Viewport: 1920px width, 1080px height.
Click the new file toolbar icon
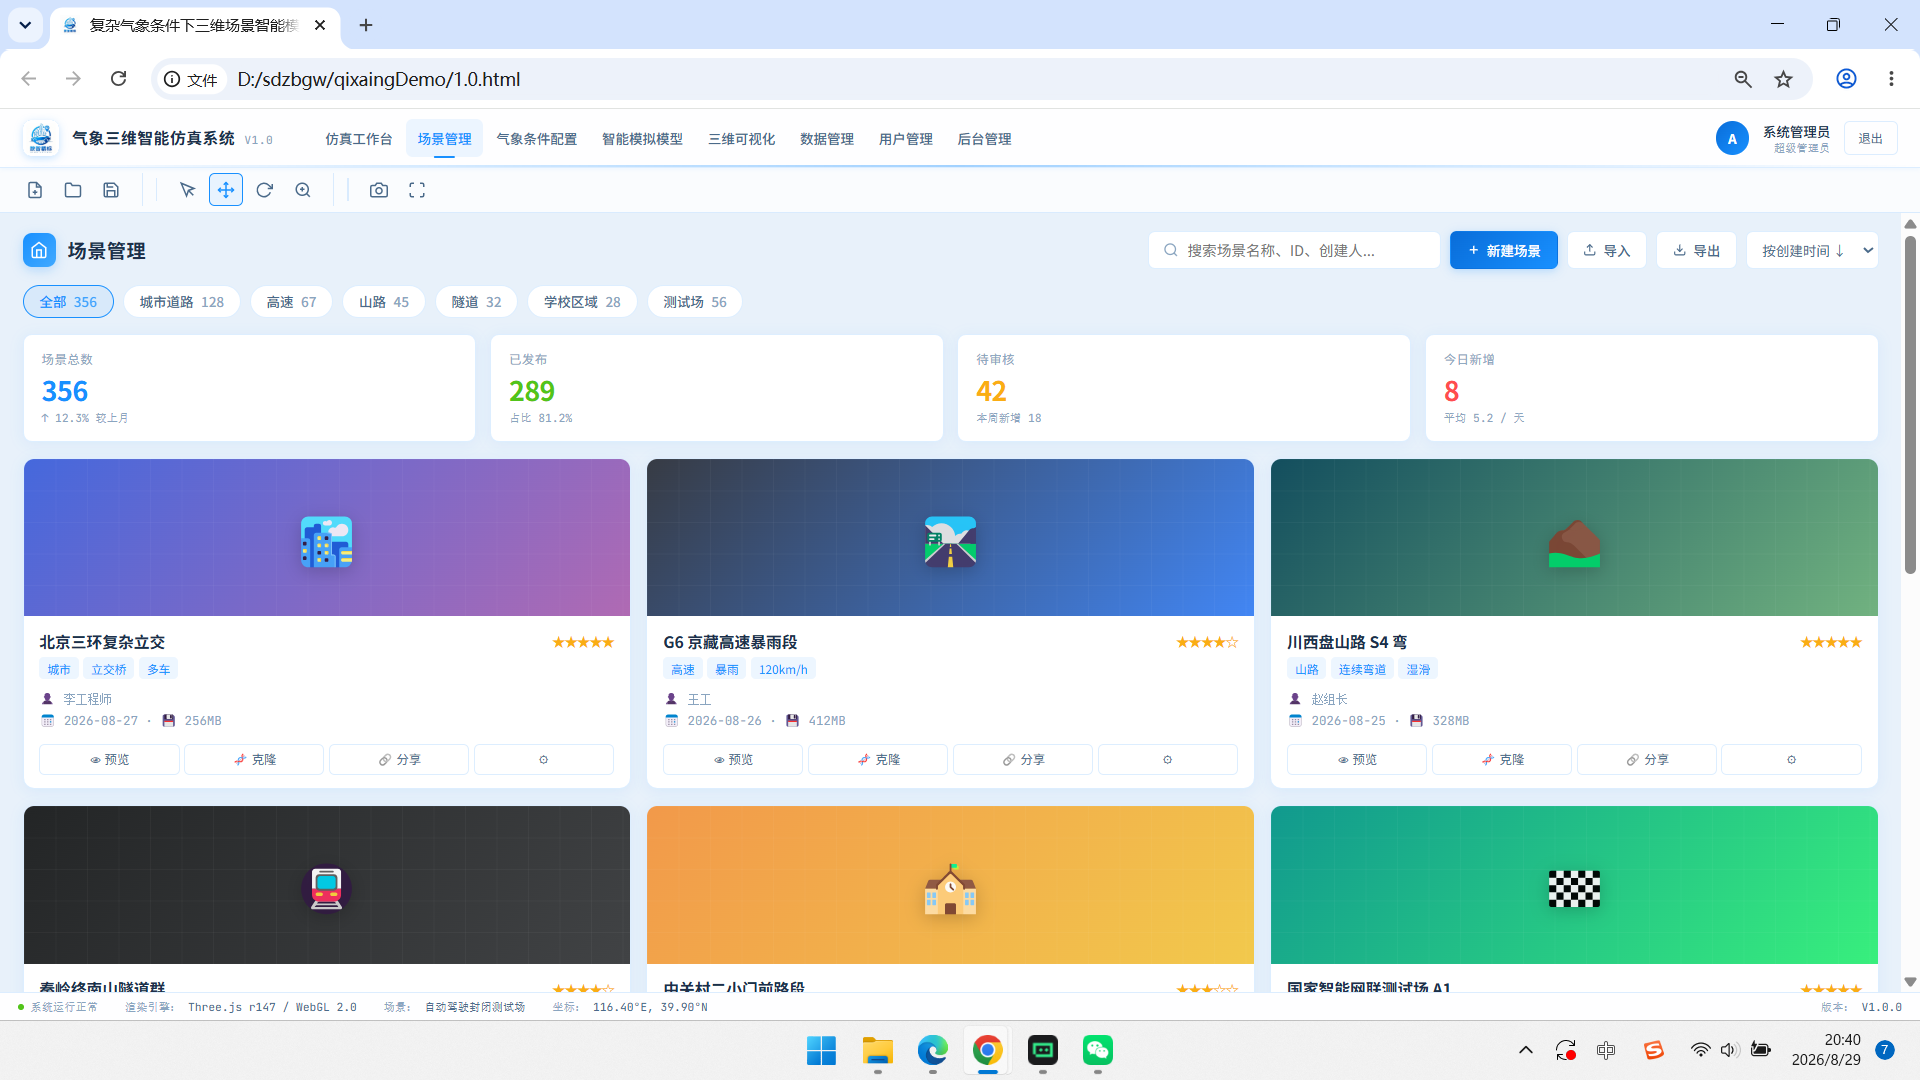pyautogui.click(x=35, y=190)
